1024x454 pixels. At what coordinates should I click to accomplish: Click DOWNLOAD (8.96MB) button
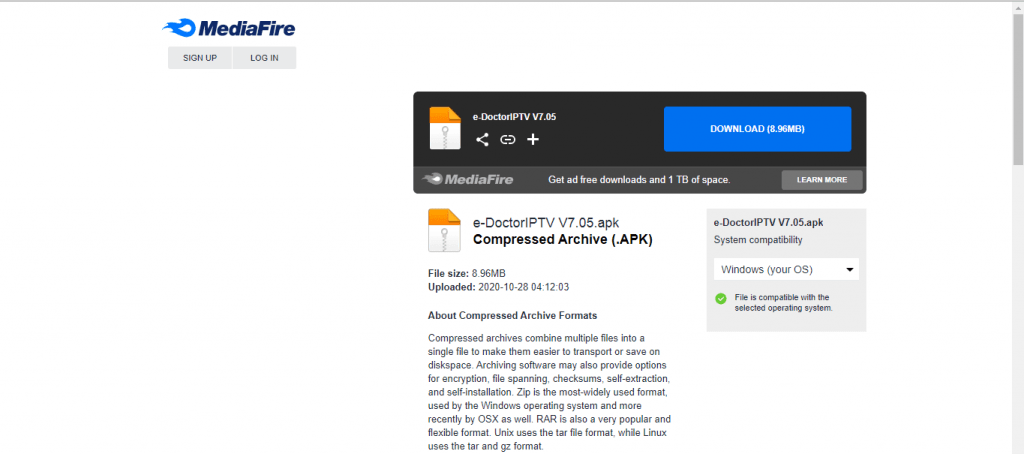pos(758,129)
